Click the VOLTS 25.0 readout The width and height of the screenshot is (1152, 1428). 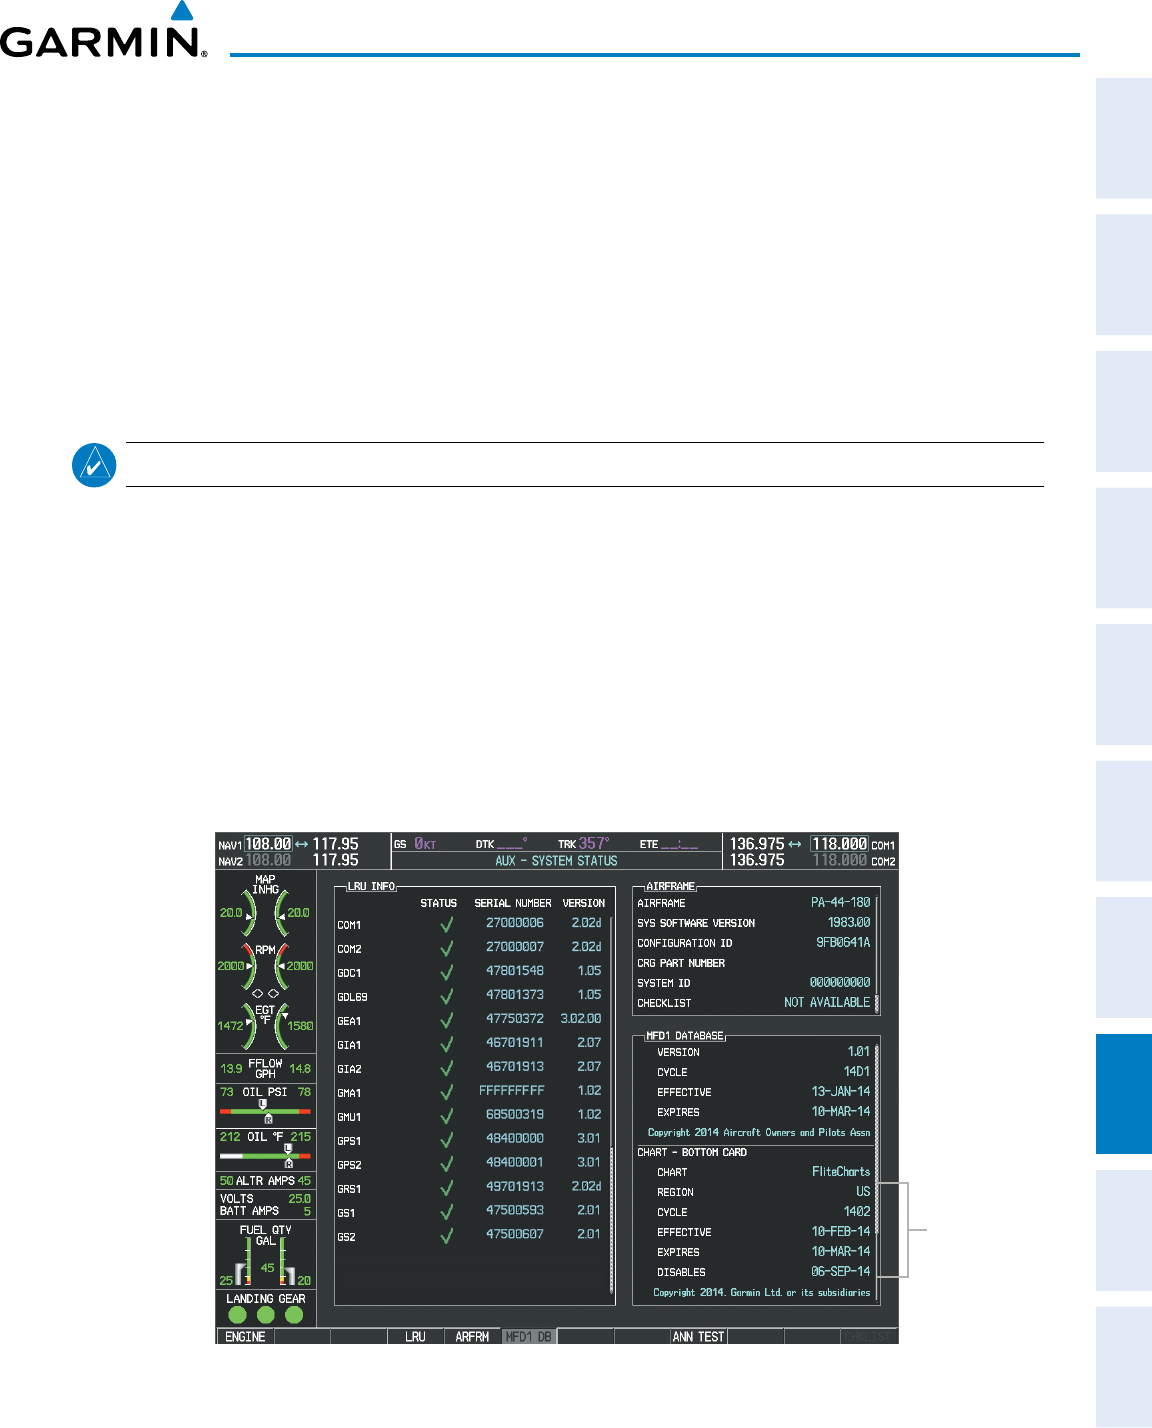tap(265, 1198)
